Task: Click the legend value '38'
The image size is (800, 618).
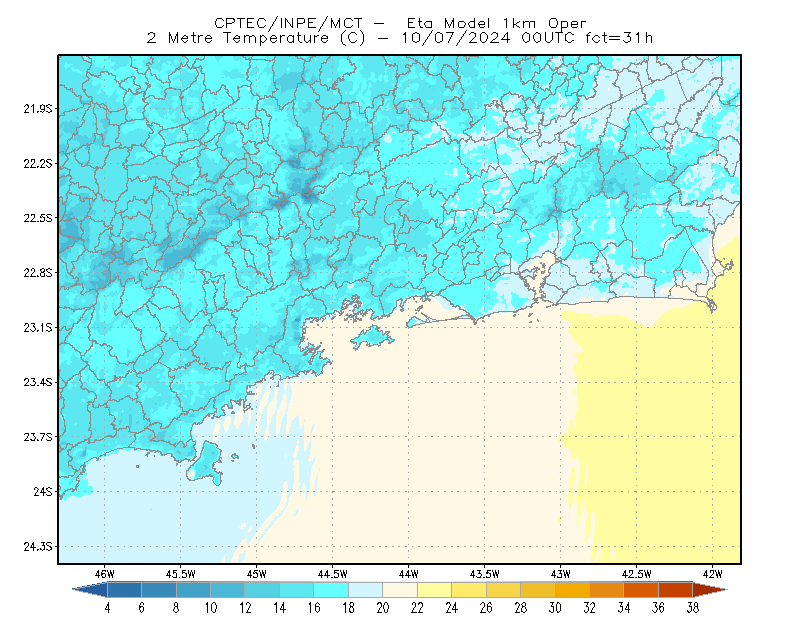Action: point(693,608)
